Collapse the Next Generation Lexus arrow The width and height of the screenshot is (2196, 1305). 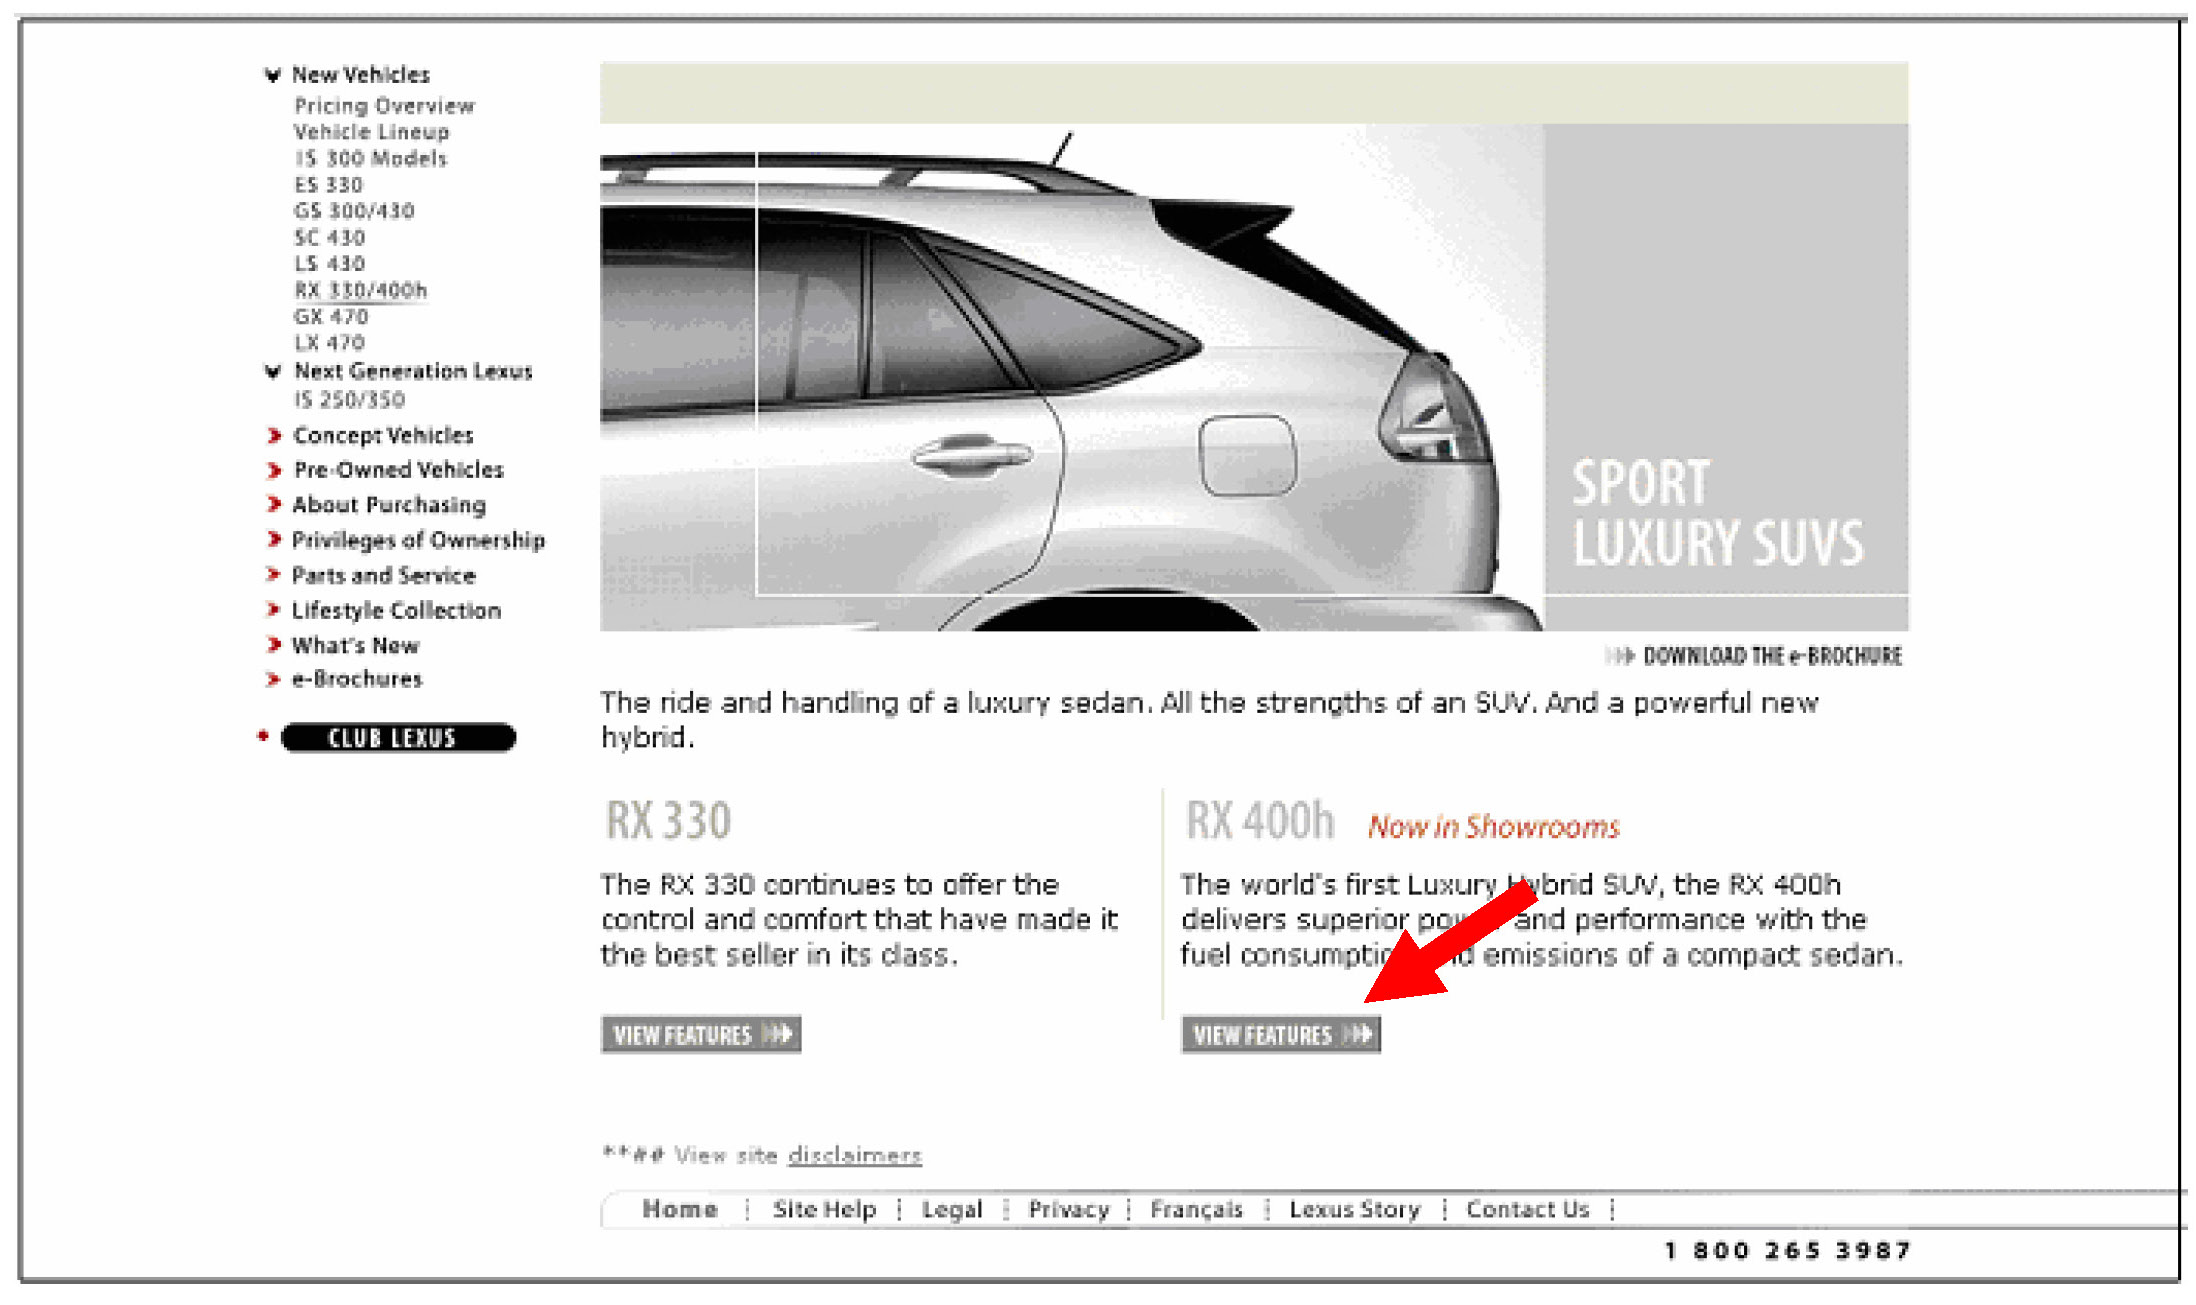pos(272,372)
